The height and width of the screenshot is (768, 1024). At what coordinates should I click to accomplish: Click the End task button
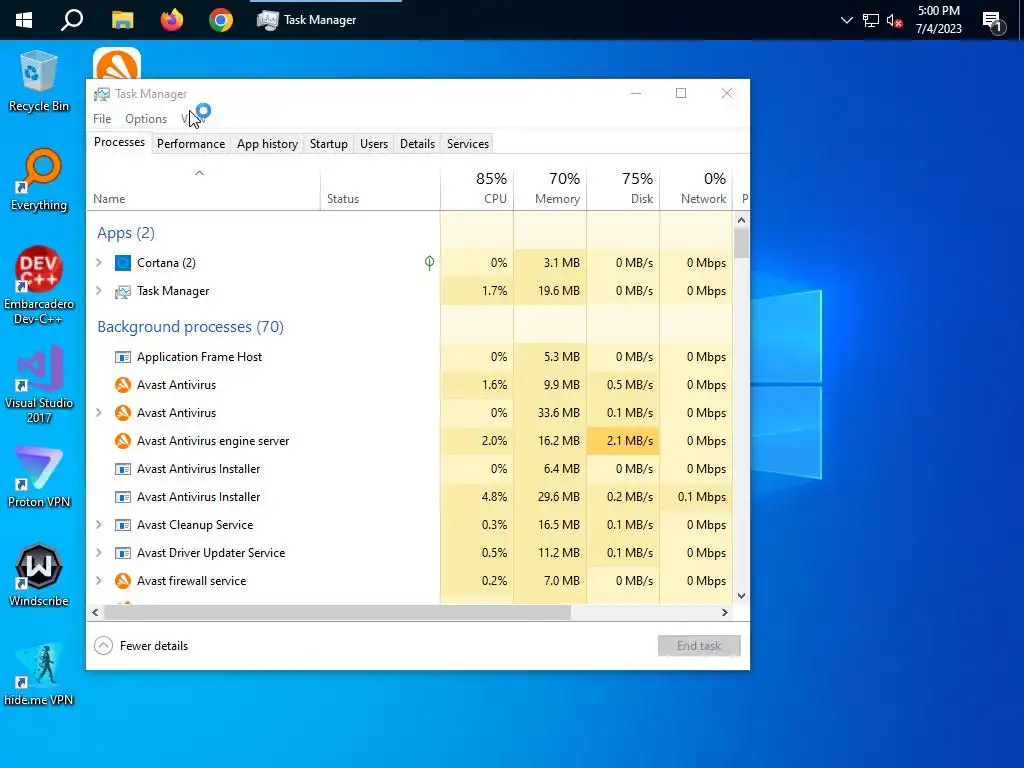[699, 646]
